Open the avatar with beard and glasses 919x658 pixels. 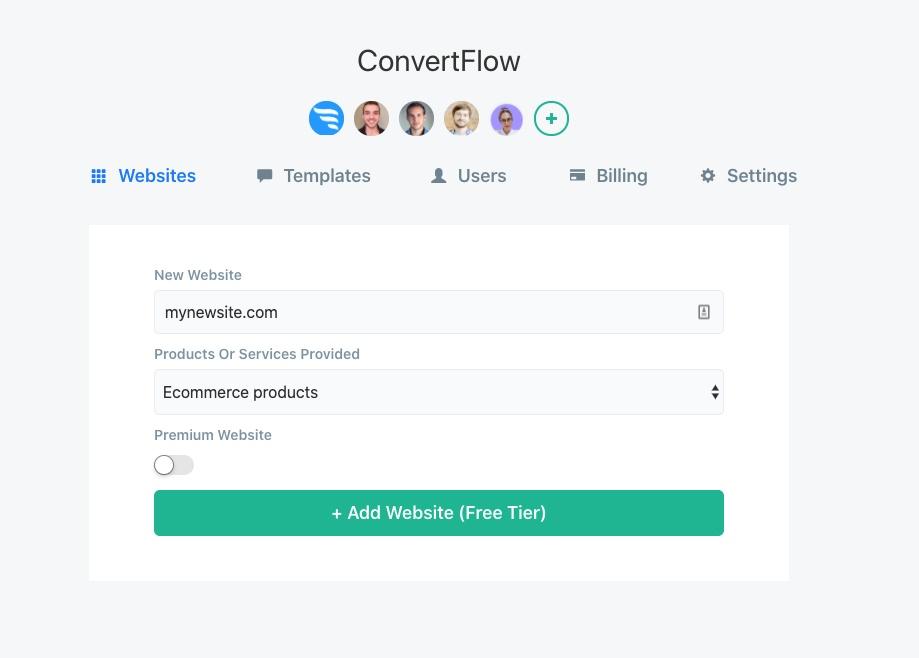[461, 118]
